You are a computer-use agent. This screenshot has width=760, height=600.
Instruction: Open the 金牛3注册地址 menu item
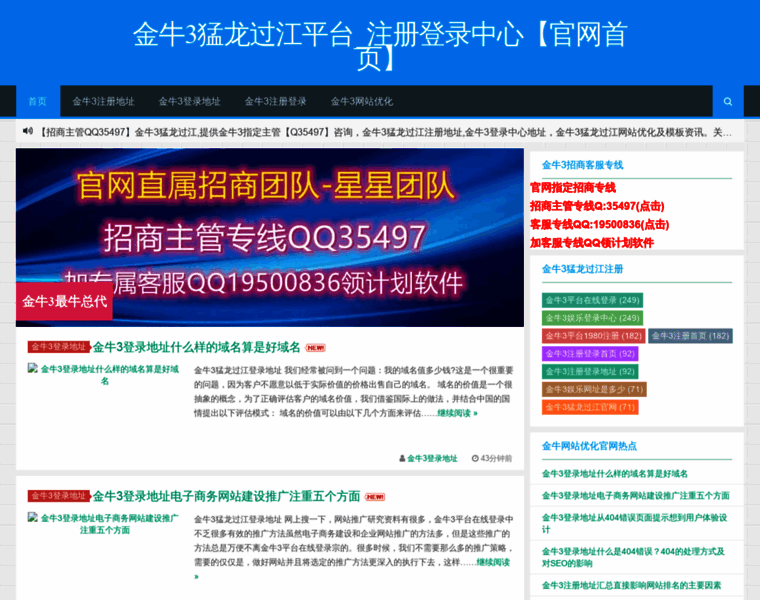(103, 102)
